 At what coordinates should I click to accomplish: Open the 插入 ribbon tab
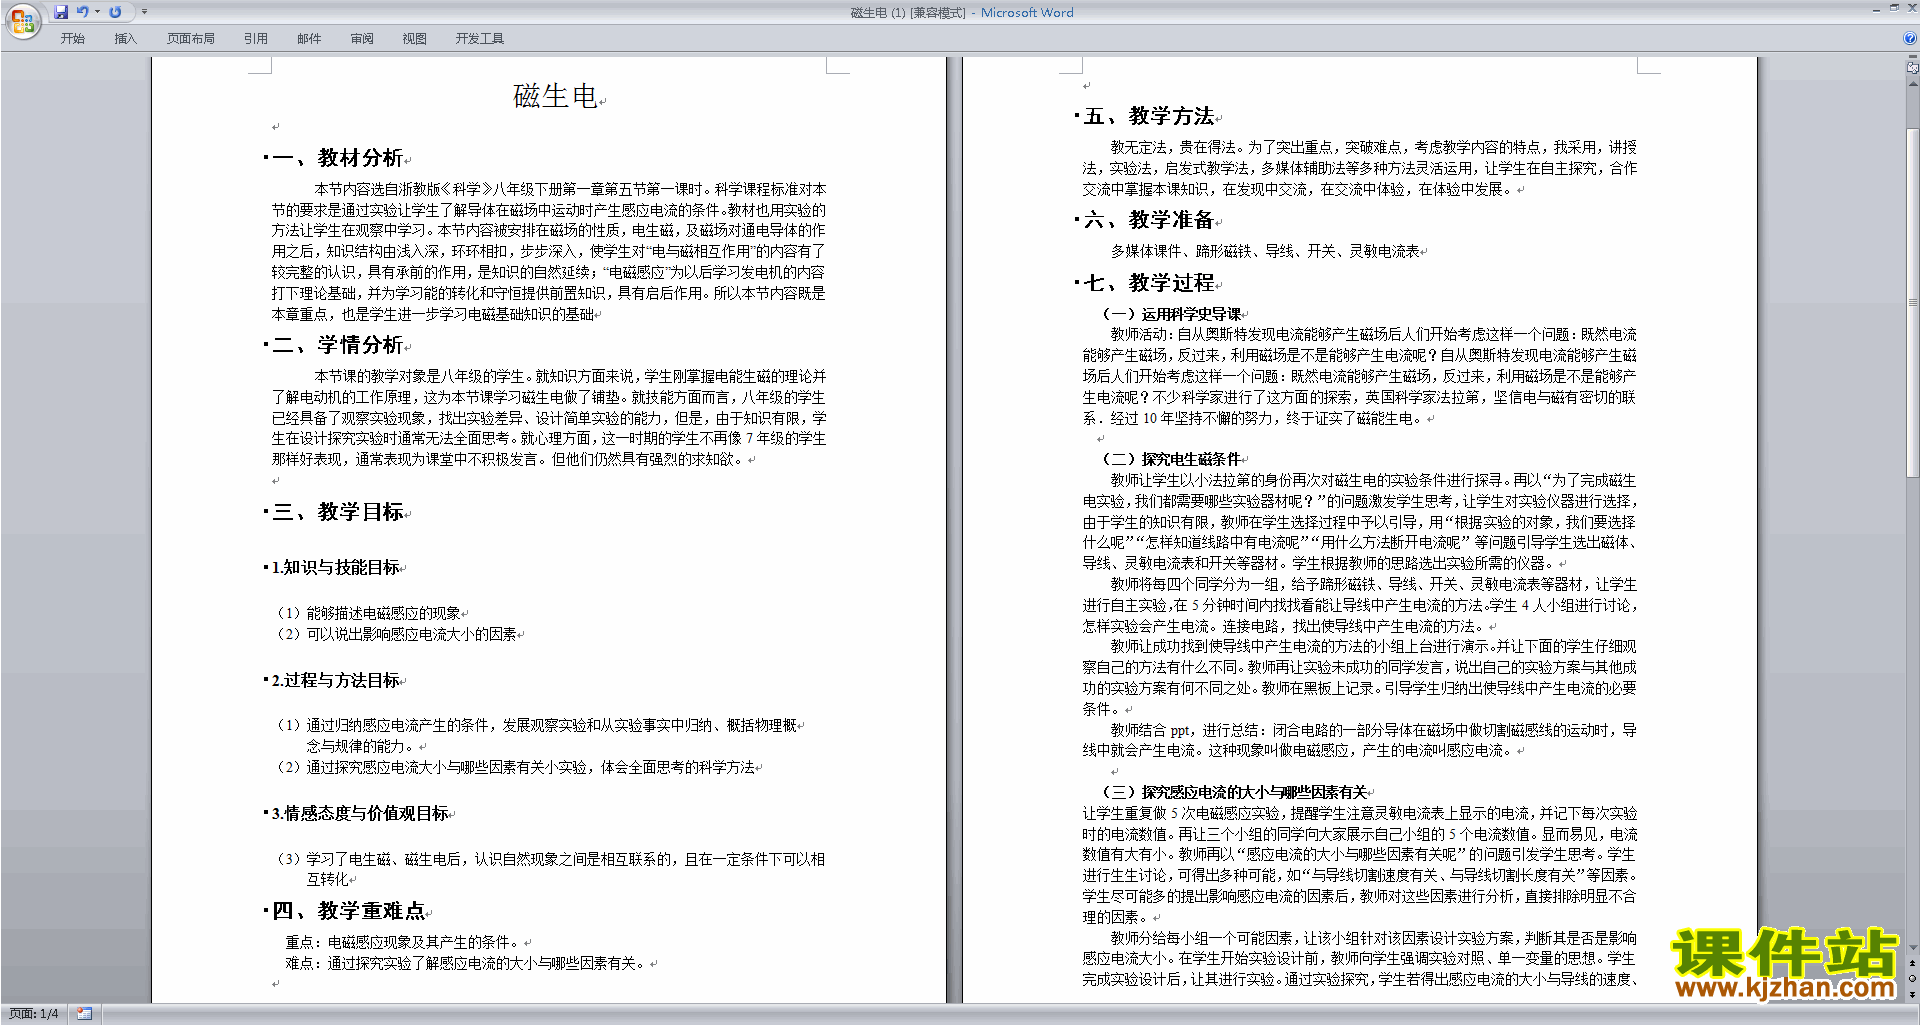pyautogui.click(x=125, y=39)
